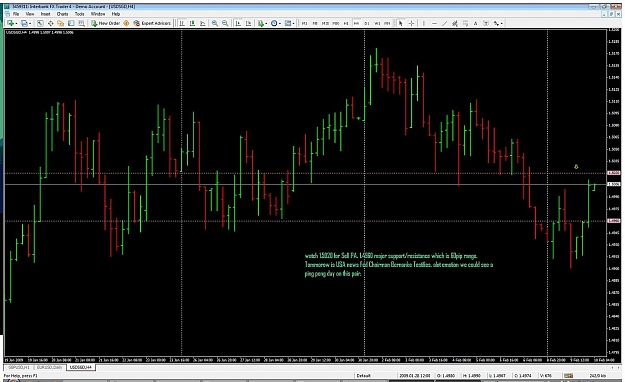
Task: Draw a vertical line tool
Action: (424, 24)
